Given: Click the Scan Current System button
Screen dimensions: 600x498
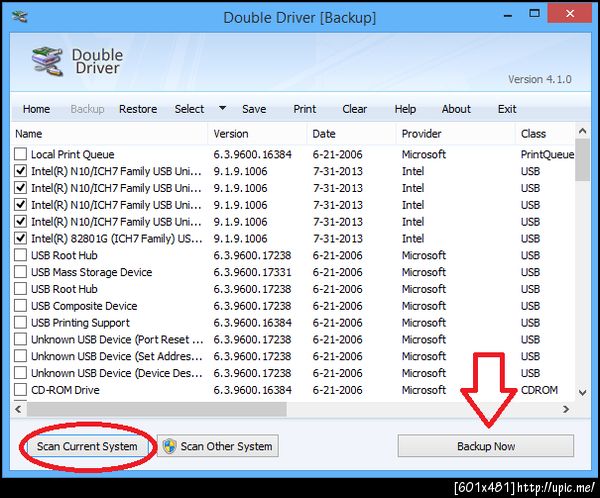Looking at the screenshot, I should pyautogui.click(x=87, y=446).
